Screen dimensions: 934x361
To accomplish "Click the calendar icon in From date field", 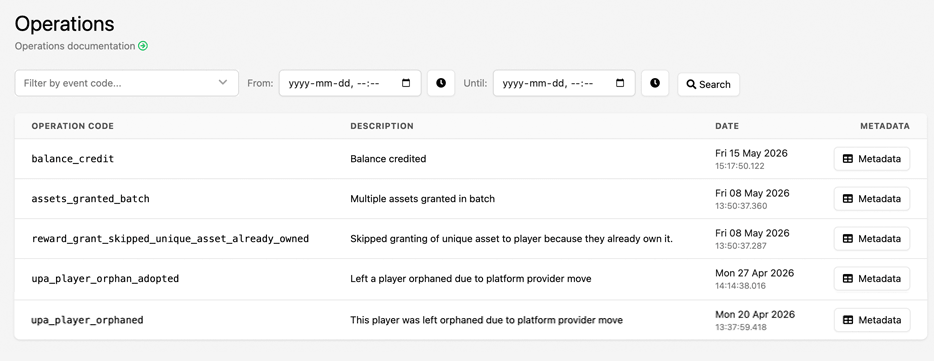I will 406,83.
